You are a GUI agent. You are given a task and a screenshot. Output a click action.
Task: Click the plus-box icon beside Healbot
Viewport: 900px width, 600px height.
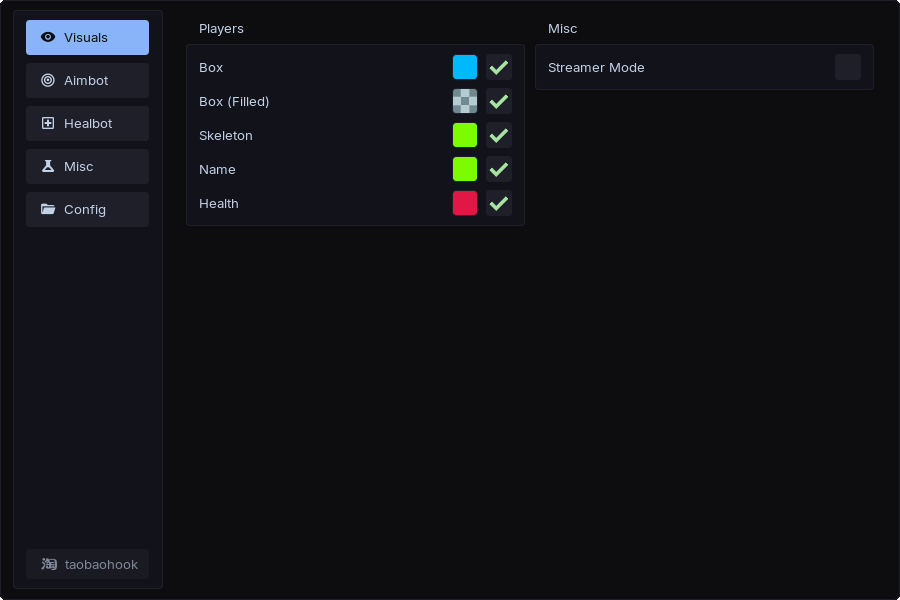click(48, 123)
